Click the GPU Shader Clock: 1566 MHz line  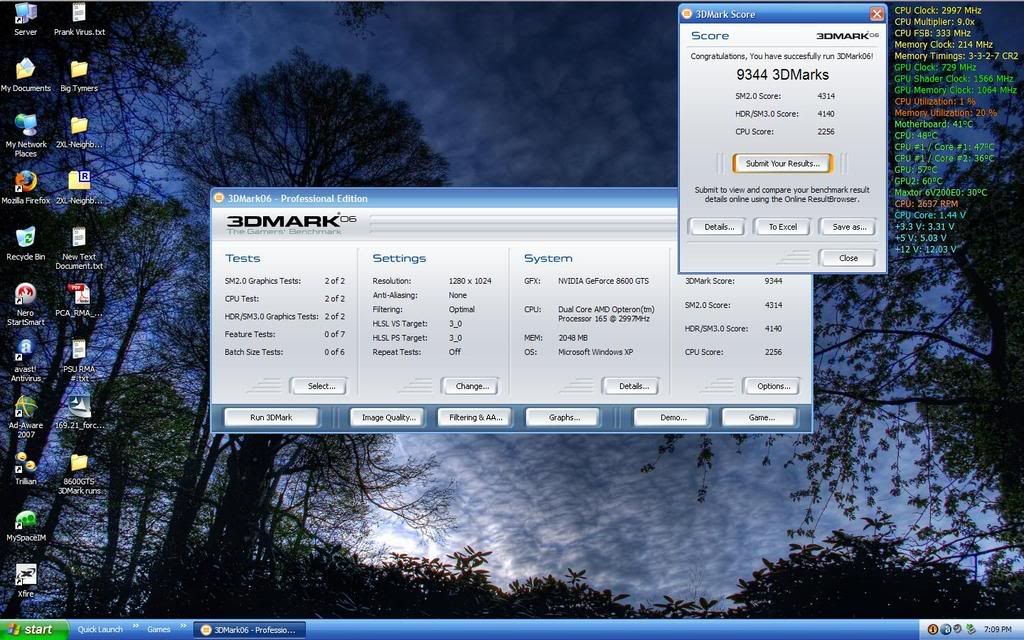953,78
